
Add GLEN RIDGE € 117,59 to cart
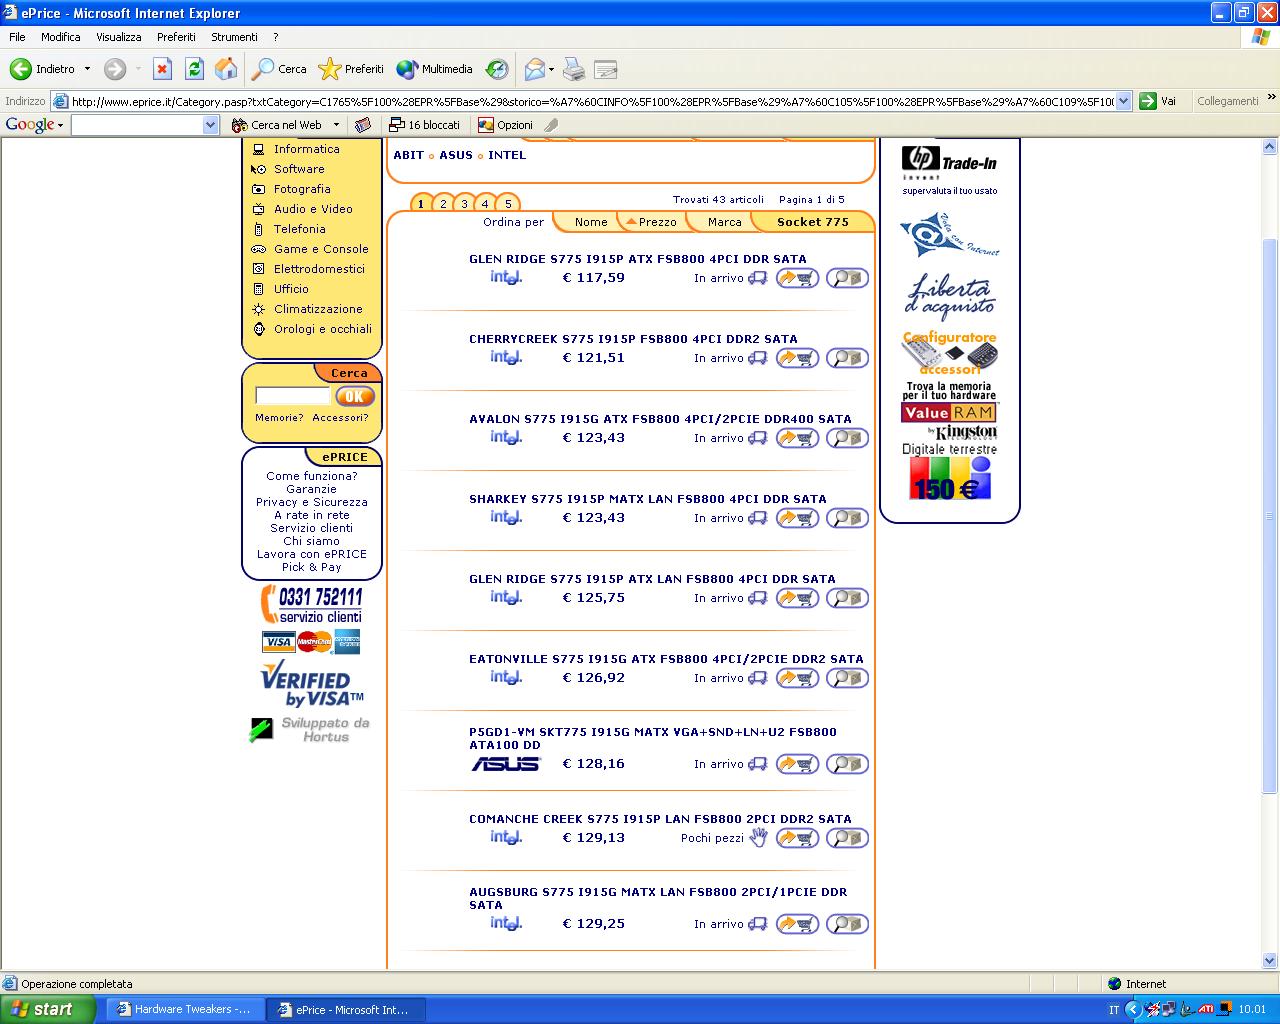click(x=797, y=278)
